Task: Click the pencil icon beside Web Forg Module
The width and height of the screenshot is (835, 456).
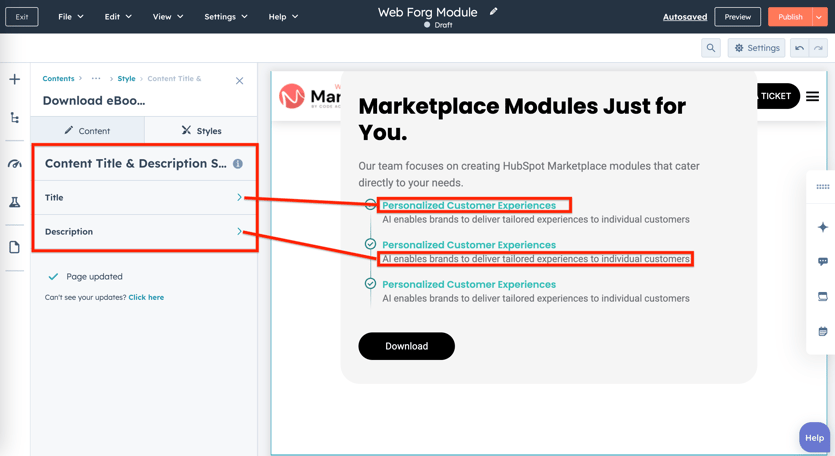Action: click(494, 12)
